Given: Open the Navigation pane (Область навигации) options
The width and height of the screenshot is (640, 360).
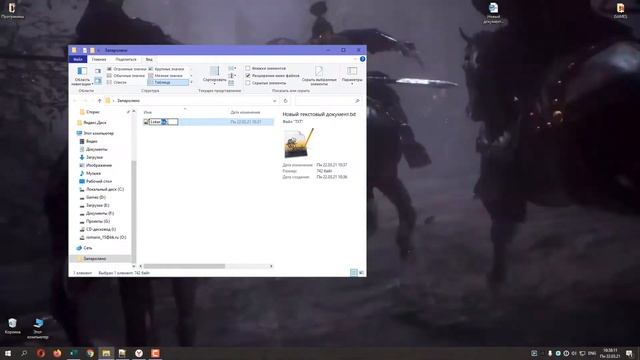Looking at the screenshot, I should [x=82, y=76].
